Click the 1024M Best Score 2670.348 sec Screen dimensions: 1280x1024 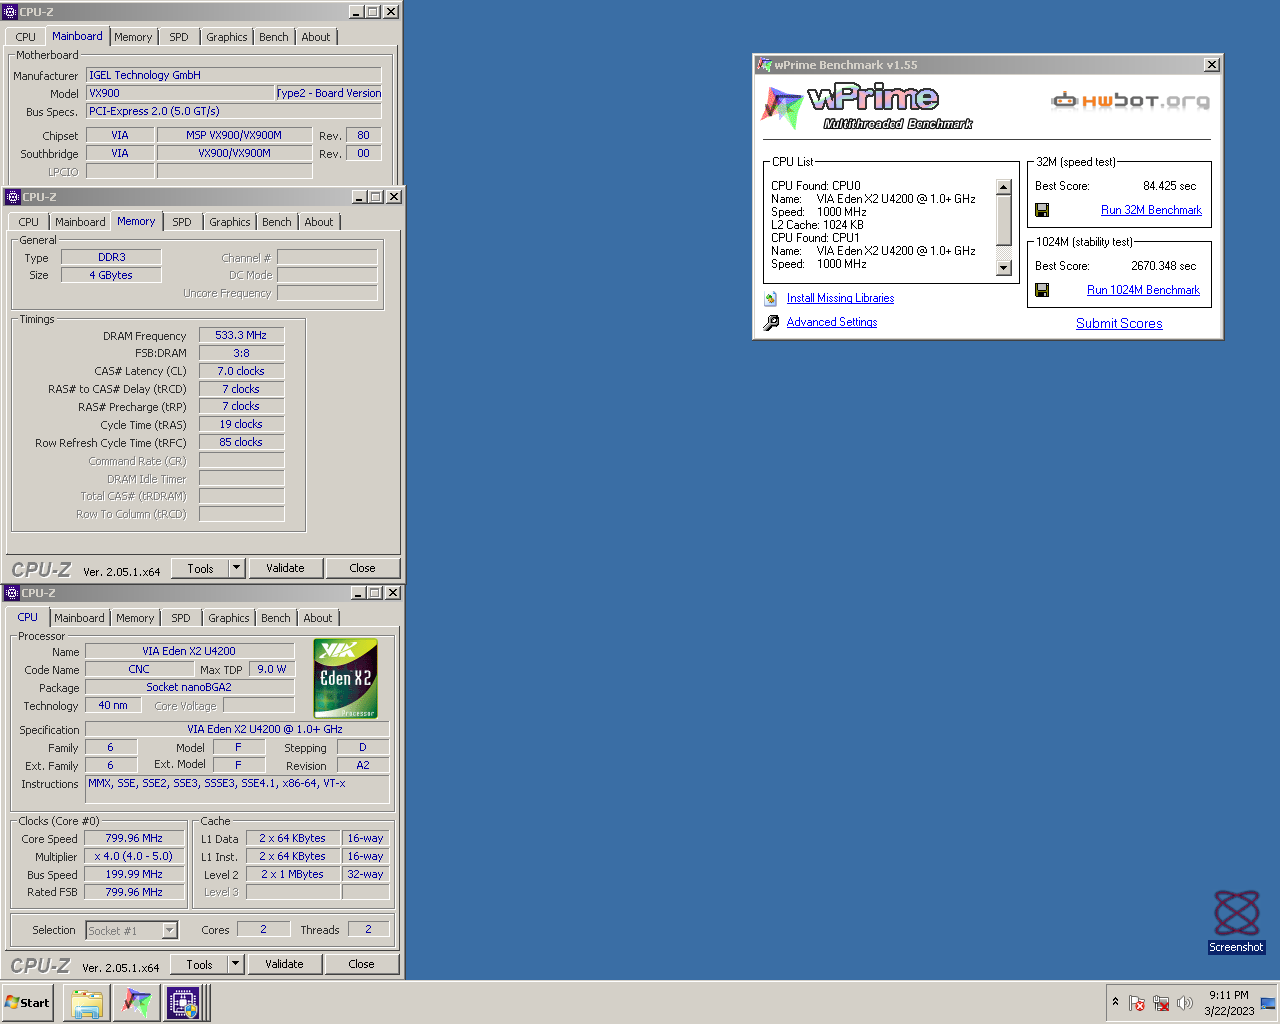(1163, 266)
